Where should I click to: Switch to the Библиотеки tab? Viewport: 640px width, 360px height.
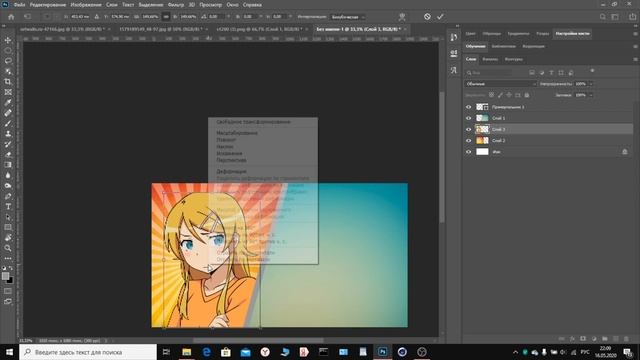[x=503, y=47]
